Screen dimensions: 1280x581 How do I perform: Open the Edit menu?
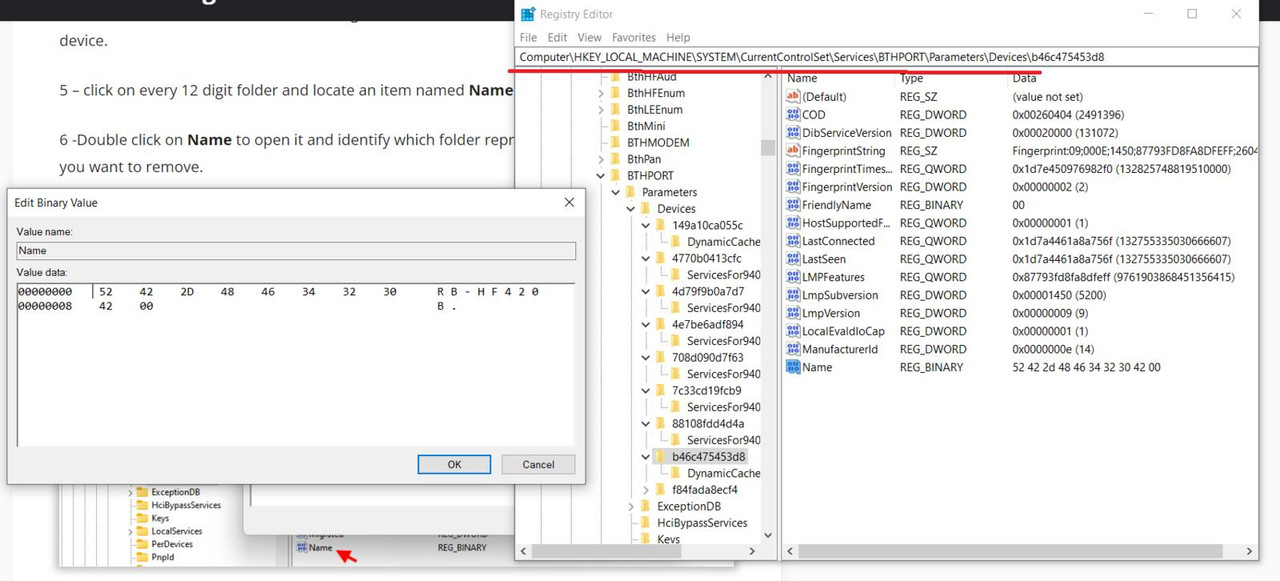point(557,37)
